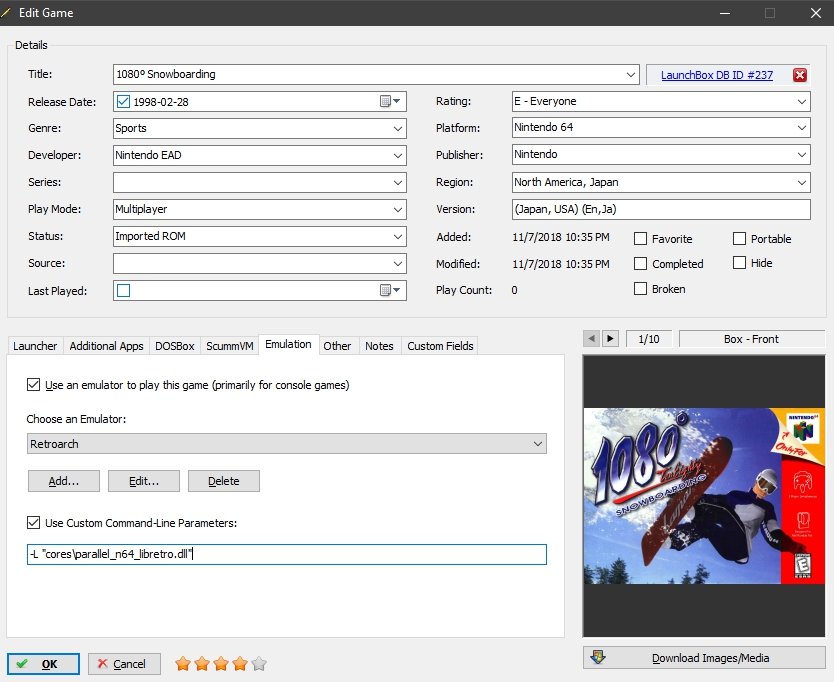Close the Edit Game window
Viewport: 834px width, 682px height.
(x=816, y=13)
